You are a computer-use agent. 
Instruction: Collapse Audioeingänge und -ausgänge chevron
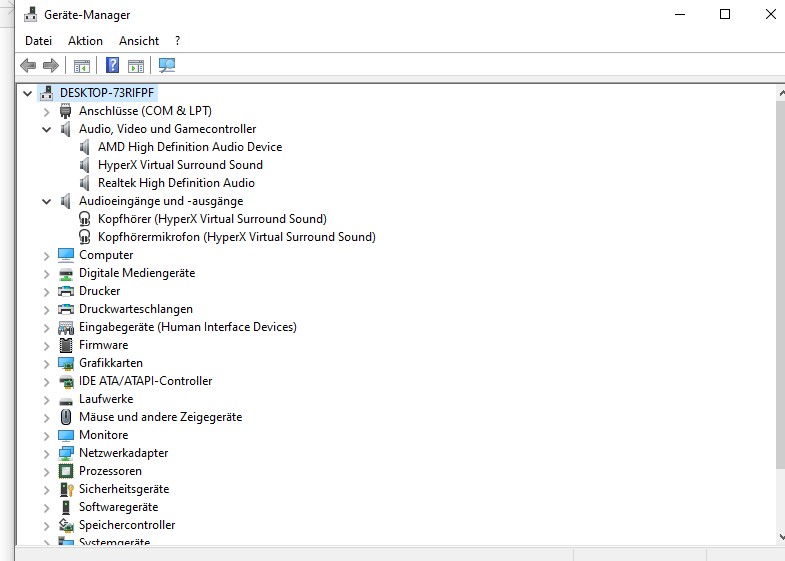47,201
